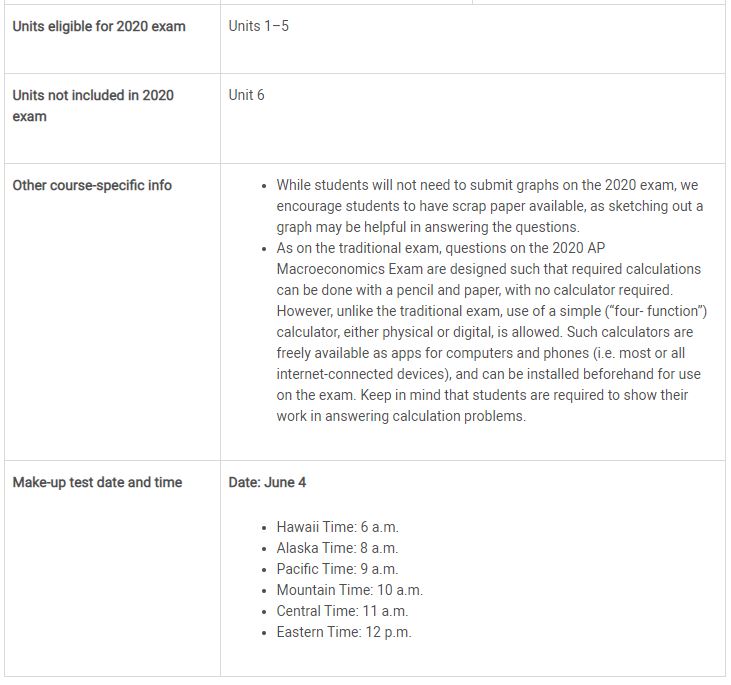Click the 'Date: June 4' heading
731x685 pixels.
[267, 483]
